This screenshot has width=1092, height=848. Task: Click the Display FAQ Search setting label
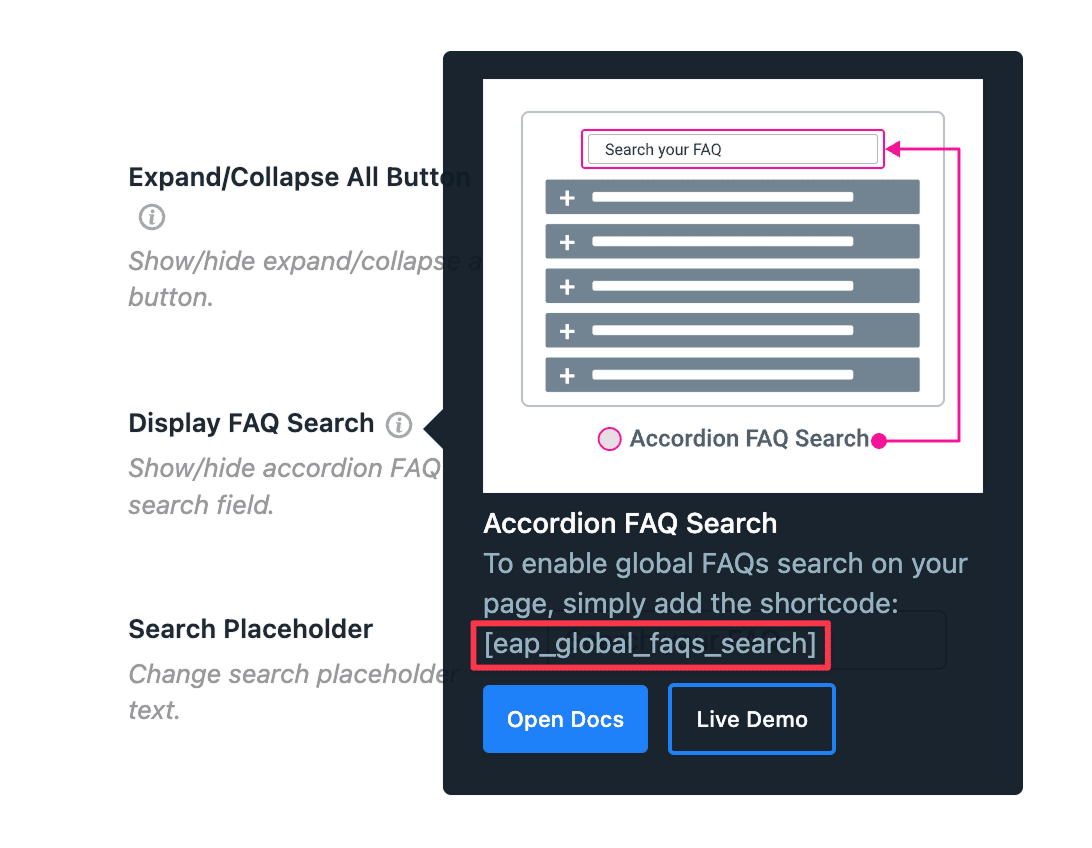point(251,423)
